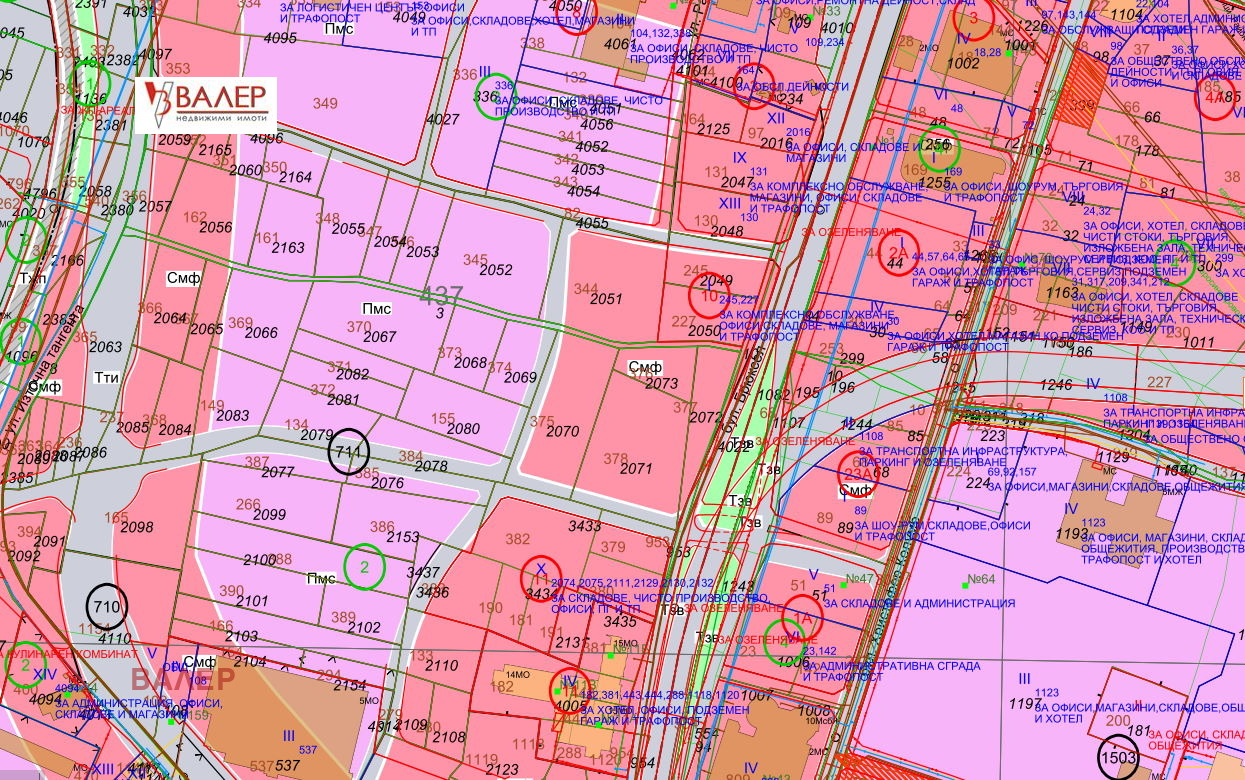Click parcel number 2071
The width and height of the screenshot is (1245, 780).
click(x=636, y=468)
